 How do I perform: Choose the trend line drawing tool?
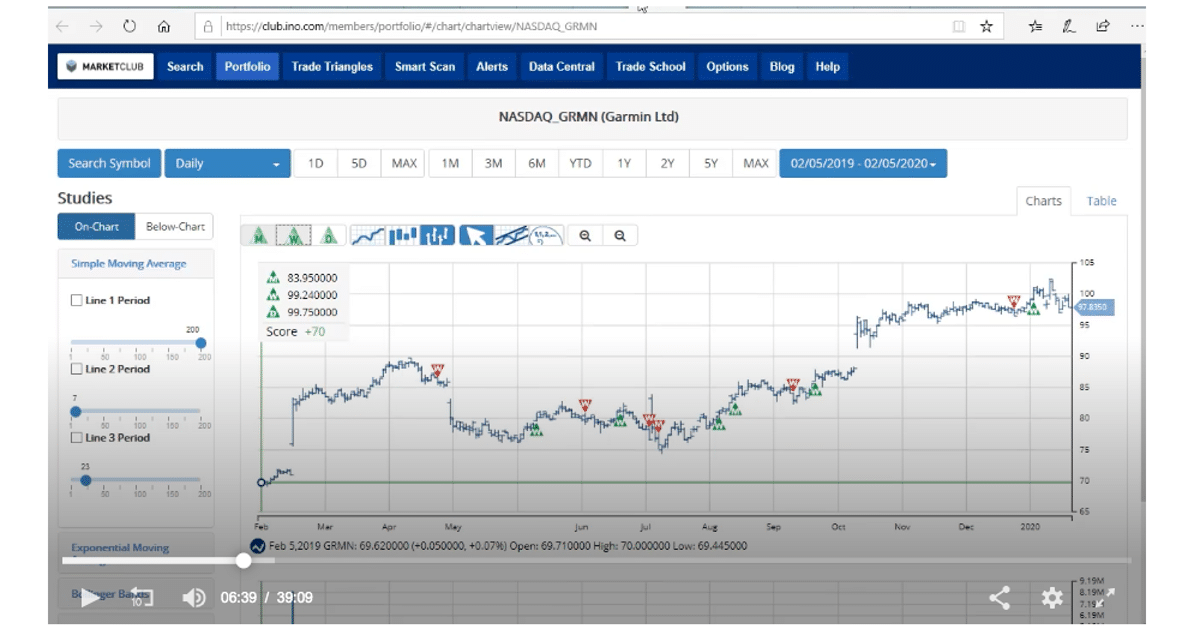511,236
